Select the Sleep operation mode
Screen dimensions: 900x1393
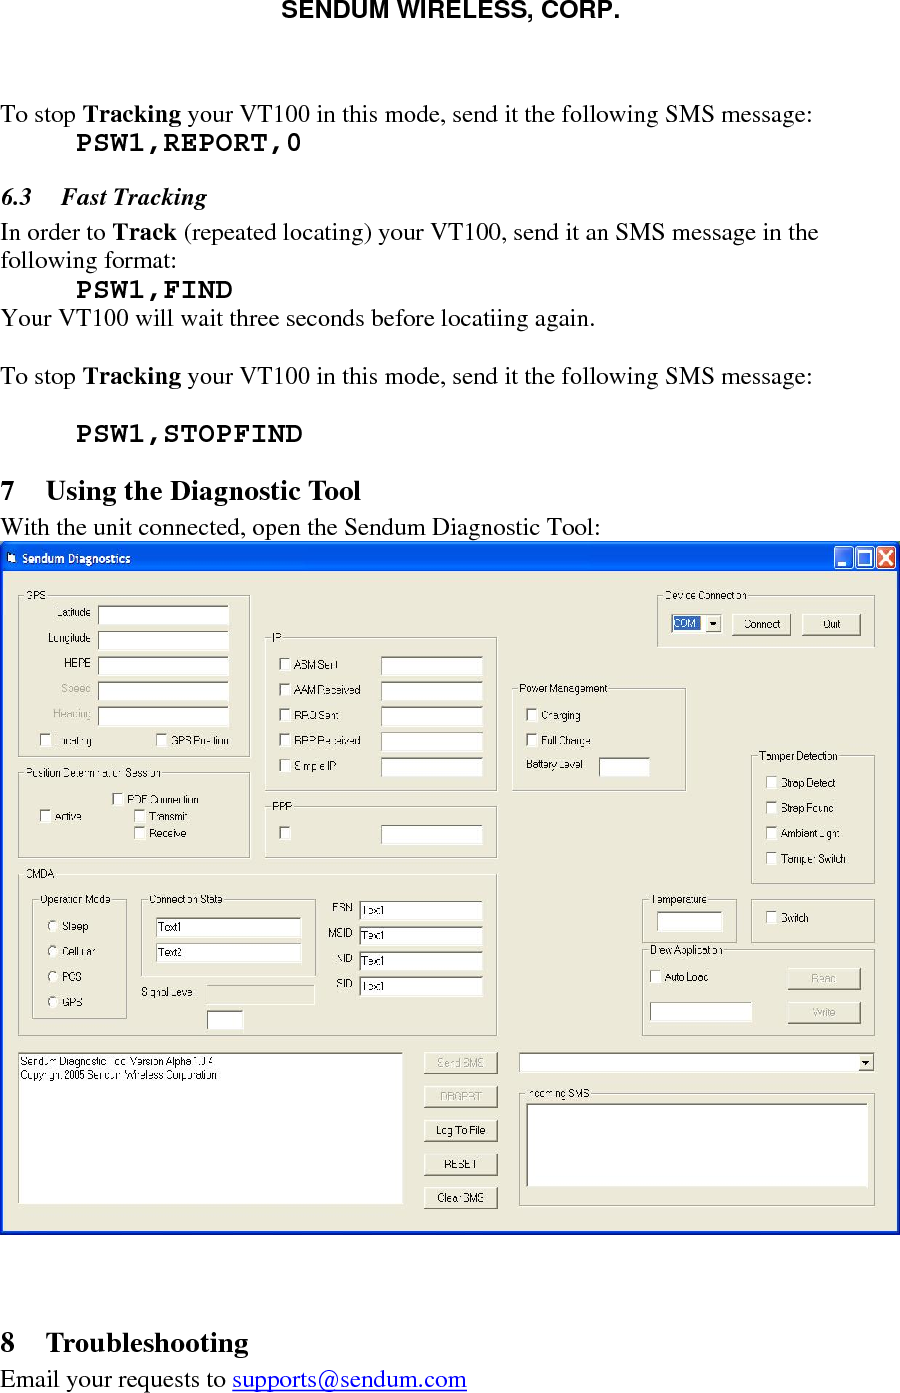[x=53, y=926]
